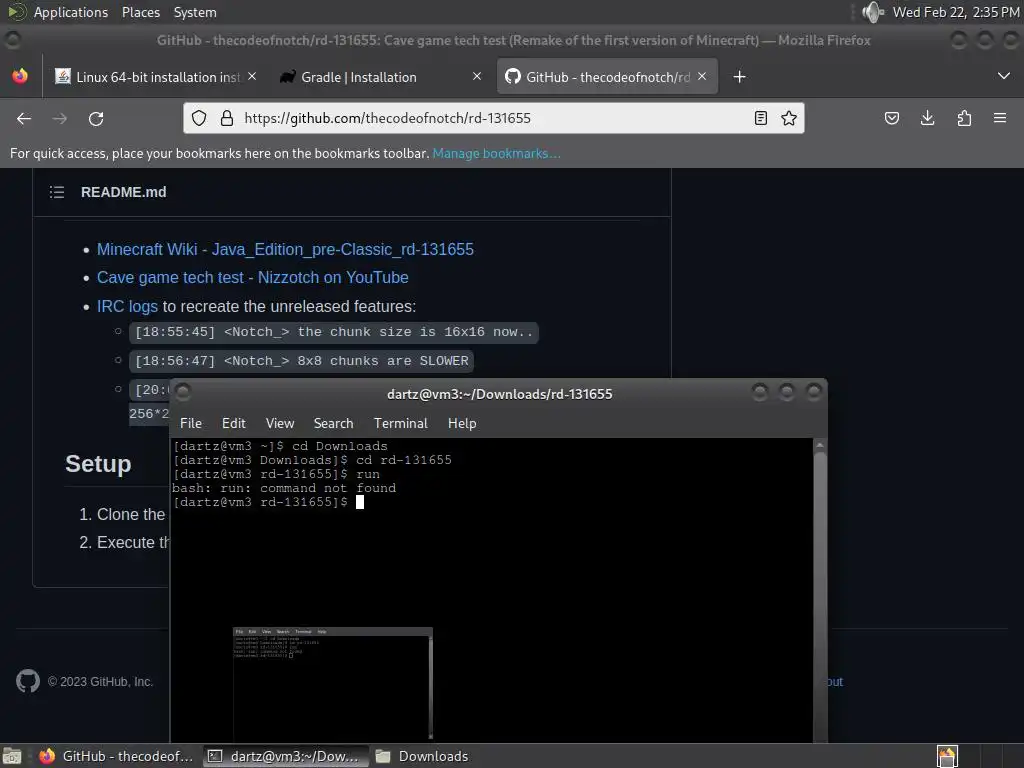1024x768 pixels.
Task: Open a new Firefox tab
Action: point(739,77)
